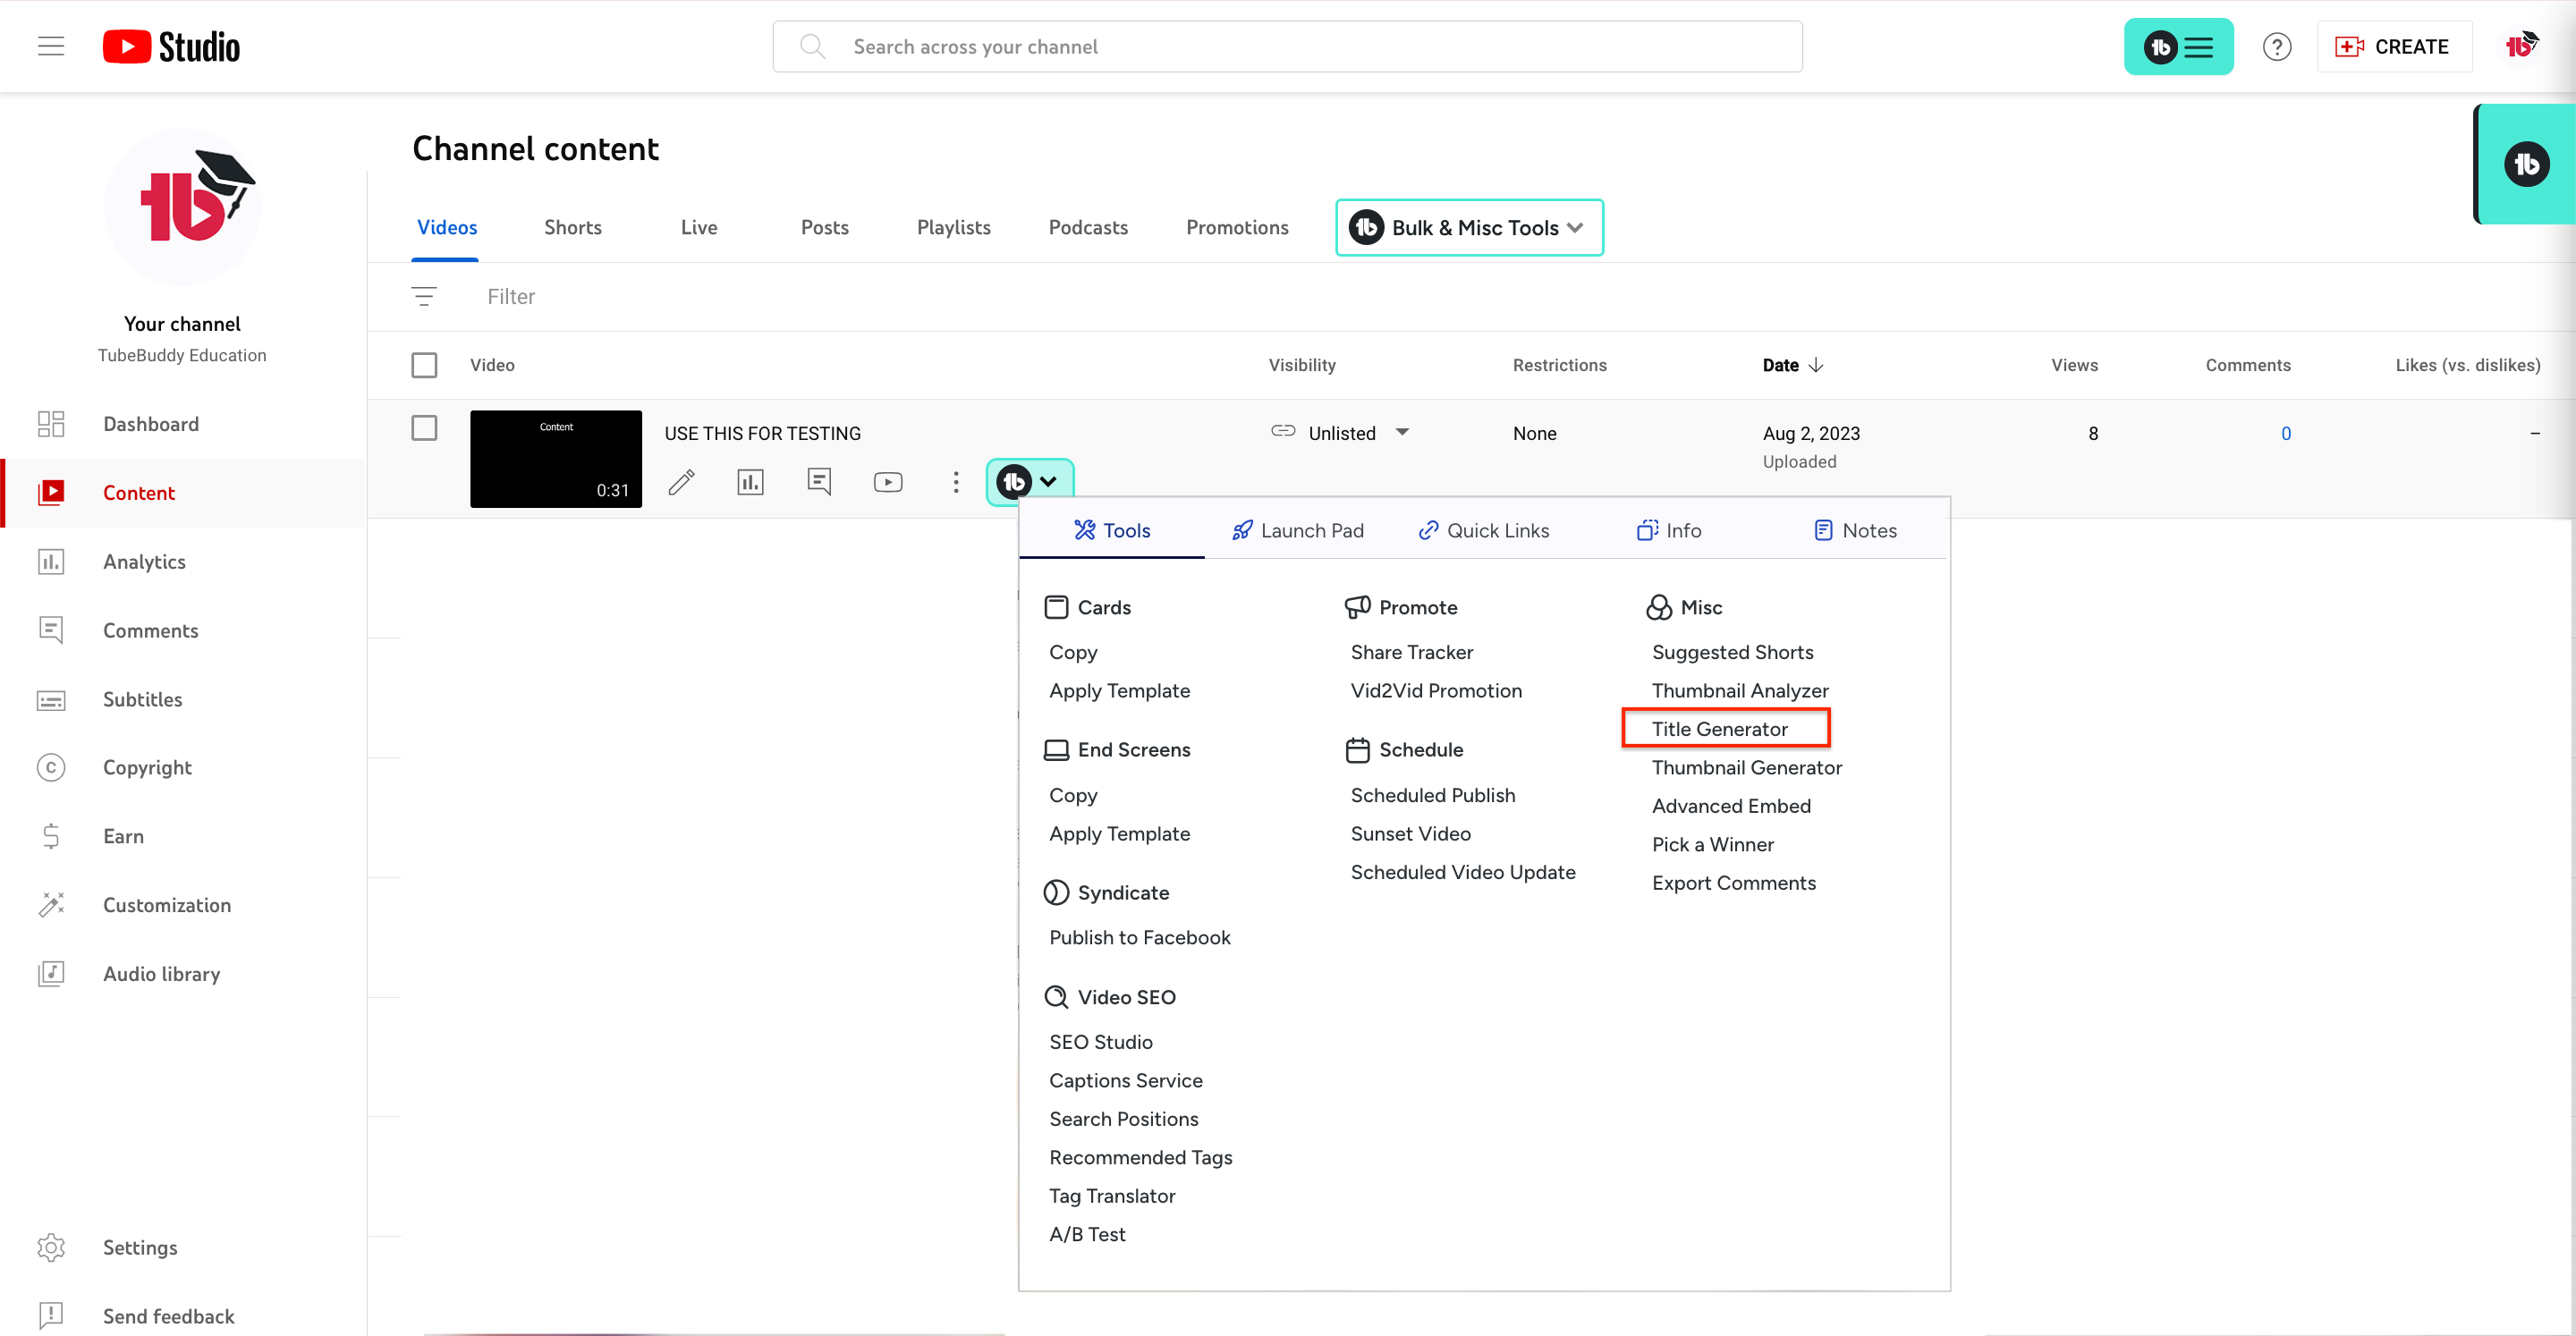Open the Launch Pad tab
The width and height of the screenshot is (2576, 1336).
click(1298, 532)
